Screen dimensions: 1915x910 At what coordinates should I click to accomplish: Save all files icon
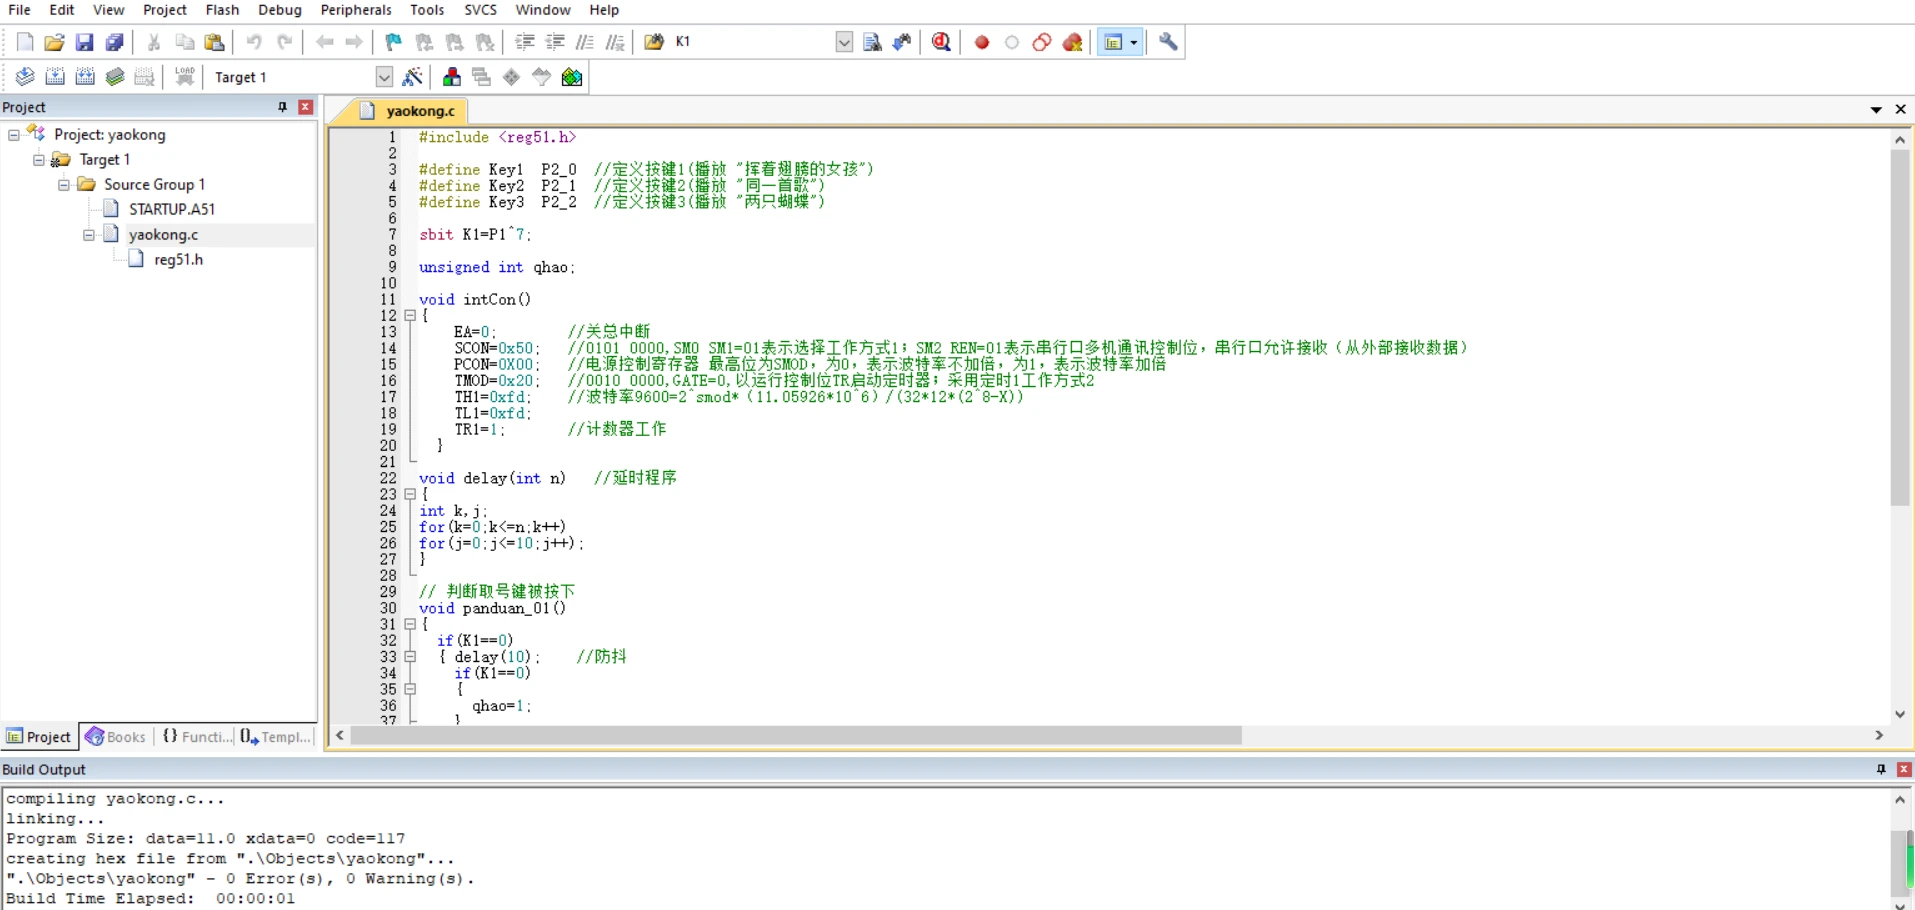[114, 42]
